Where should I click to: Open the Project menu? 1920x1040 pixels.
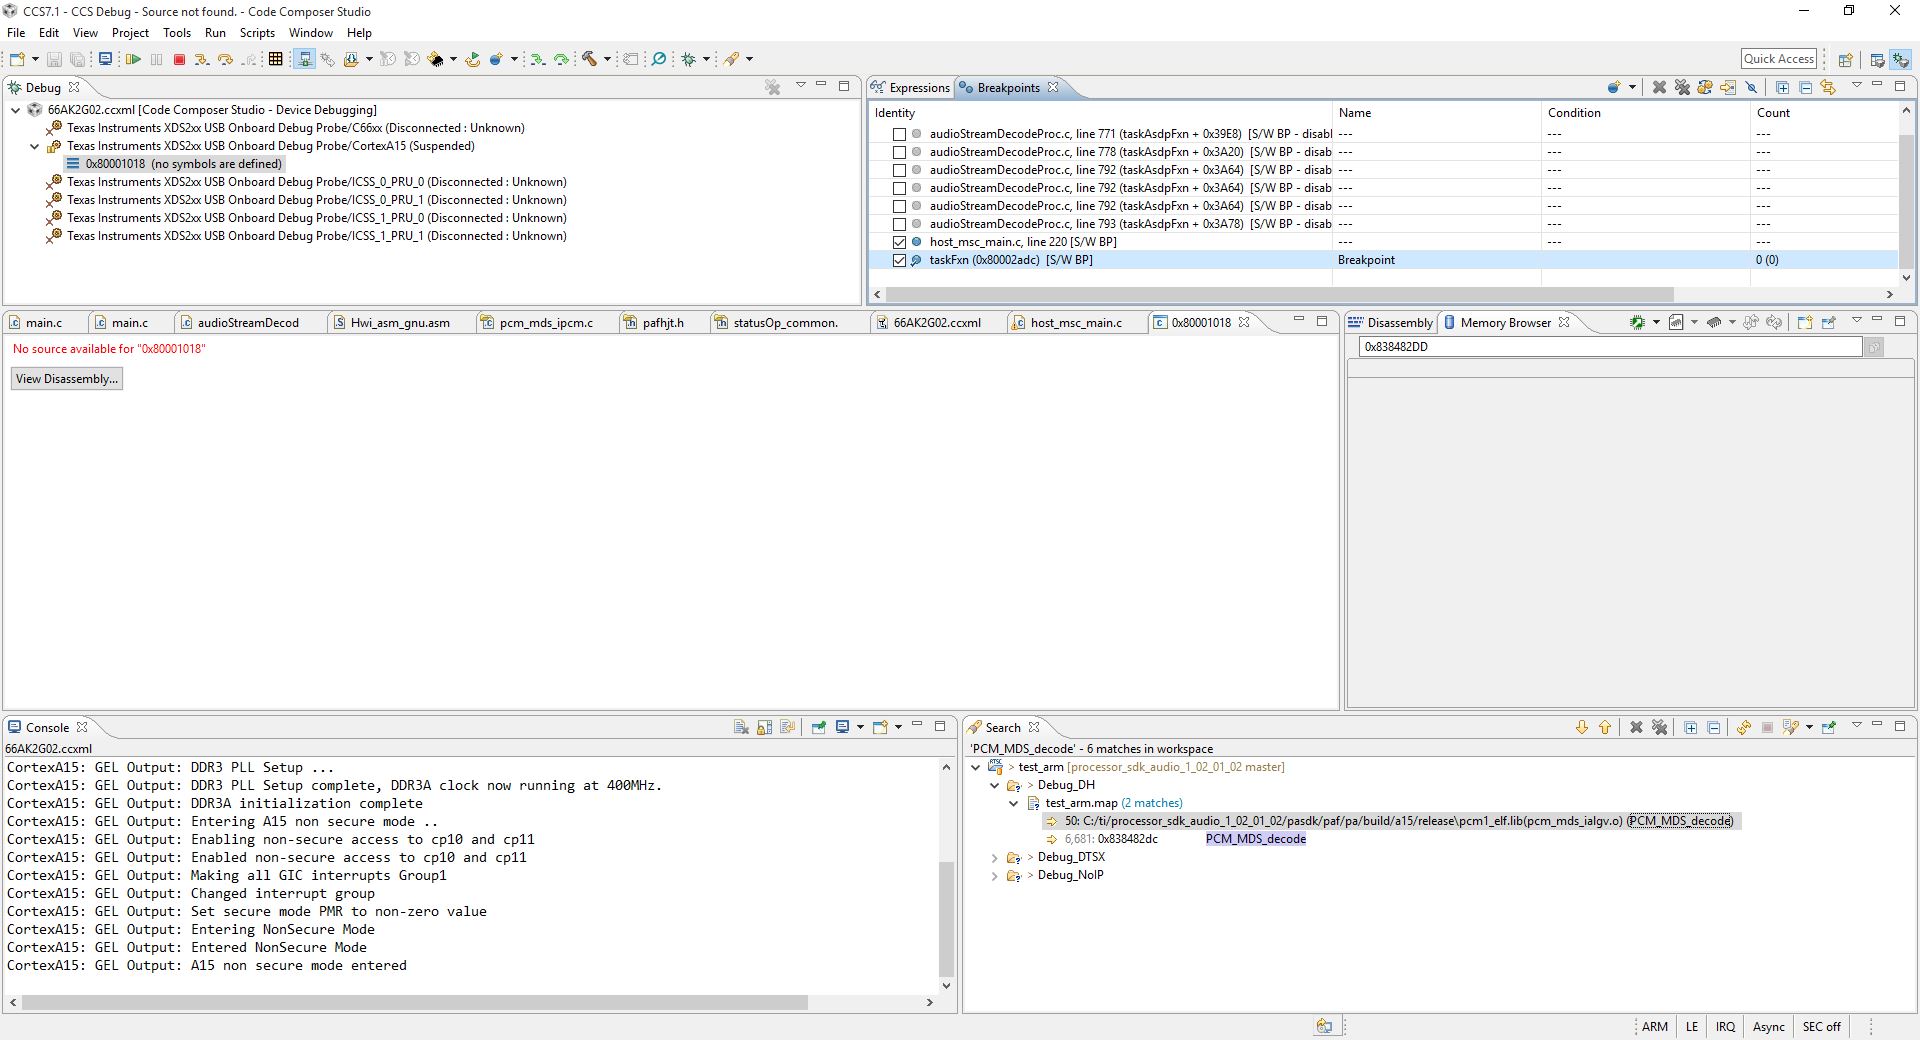point(130,33)
